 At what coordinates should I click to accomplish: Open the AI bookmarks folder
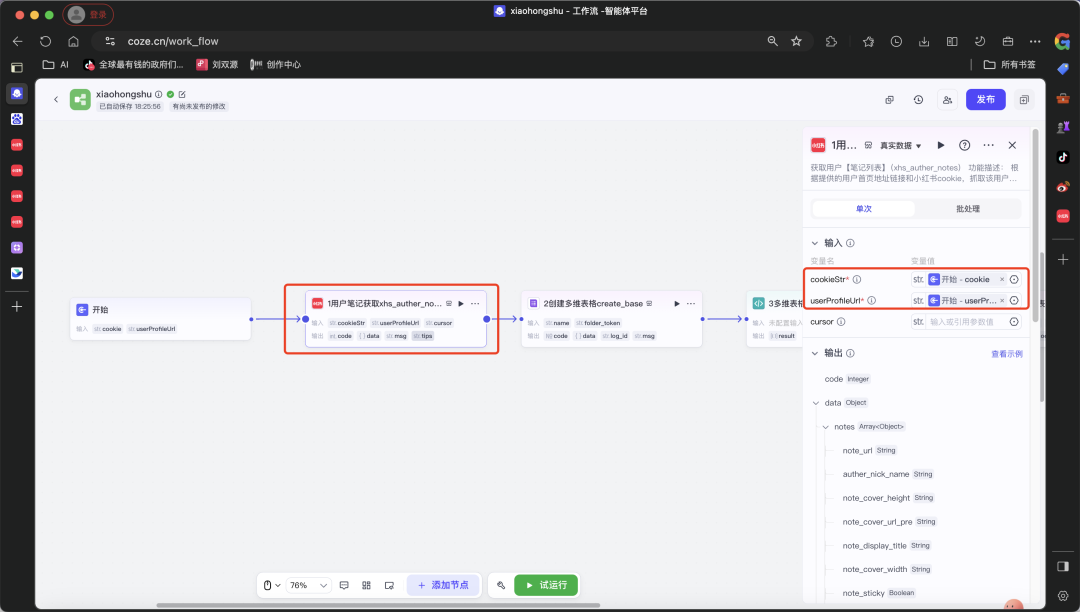[56, 65]
